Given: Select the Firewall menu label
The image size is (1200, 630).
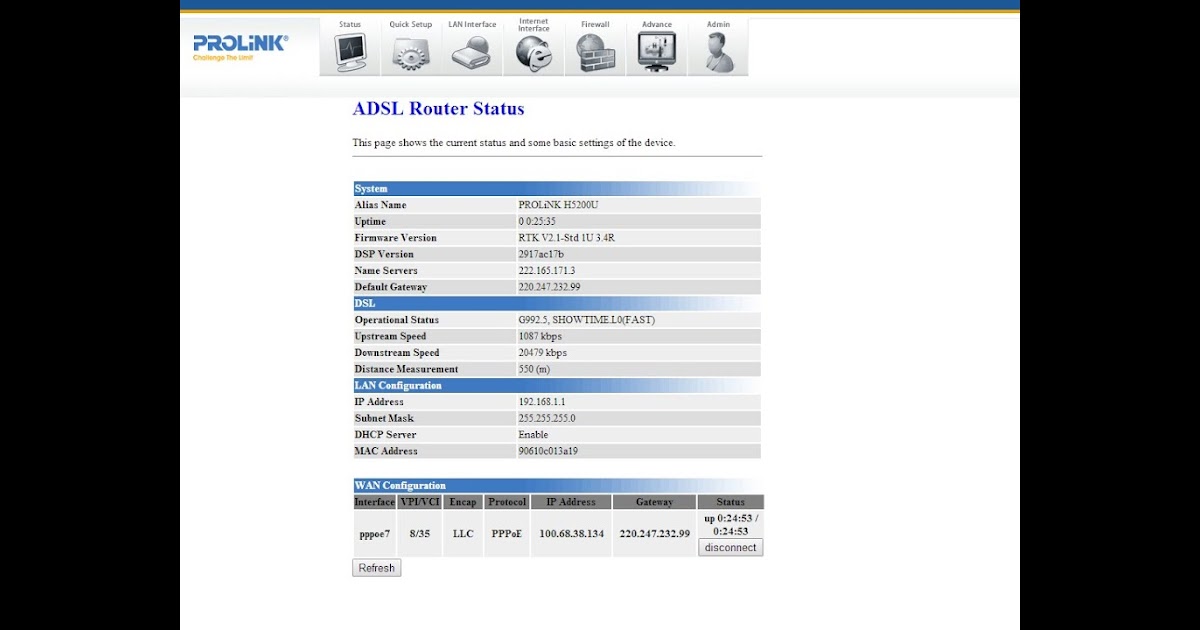Looking at the screenshot, I should 595,25.
